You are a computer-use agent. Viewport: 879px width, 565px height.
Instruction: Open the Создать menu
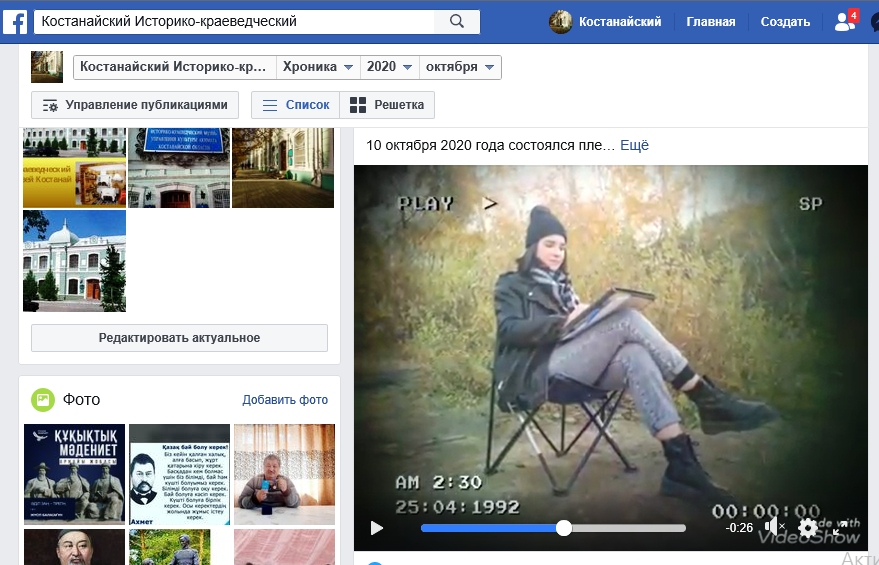(x=785, y=22)
